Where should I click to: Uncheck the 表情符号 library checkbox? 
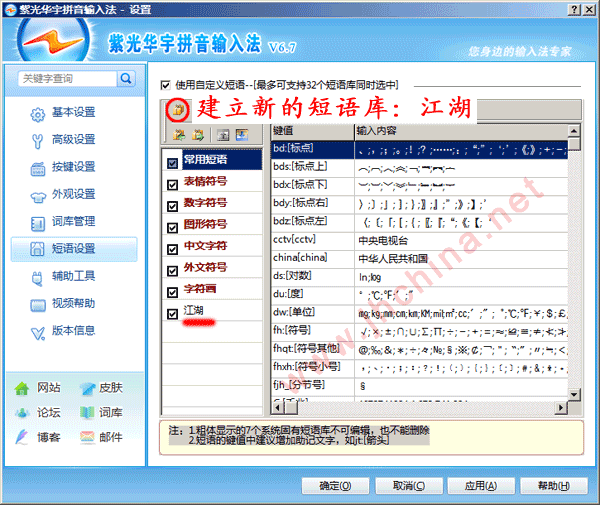[173, 185]
